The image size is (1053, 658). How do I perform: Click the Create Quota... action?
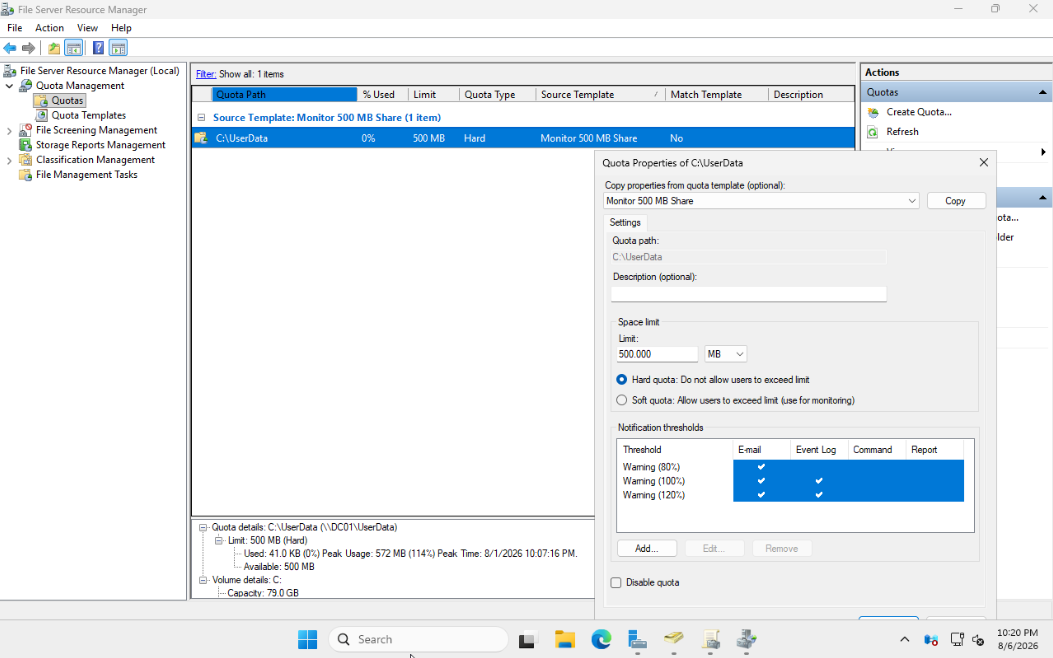[x=919, y=112]
